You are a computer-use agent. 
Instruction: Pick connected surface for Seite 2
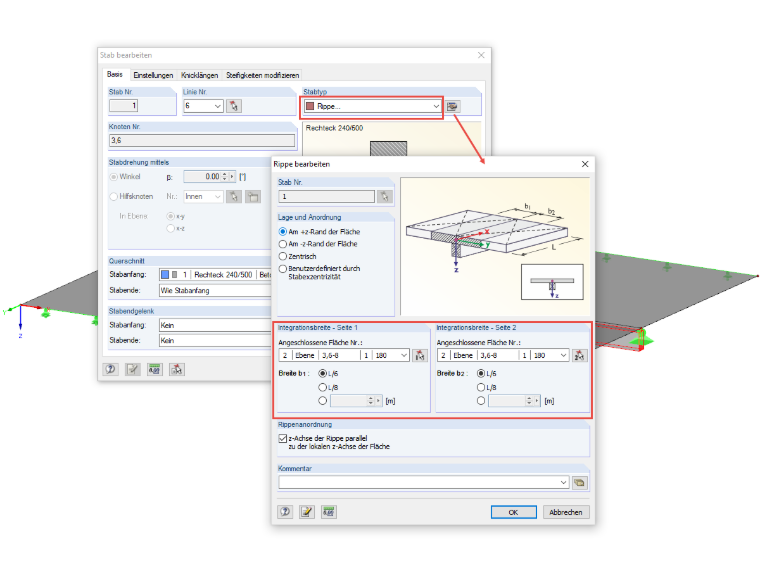[x=579, y=355]
